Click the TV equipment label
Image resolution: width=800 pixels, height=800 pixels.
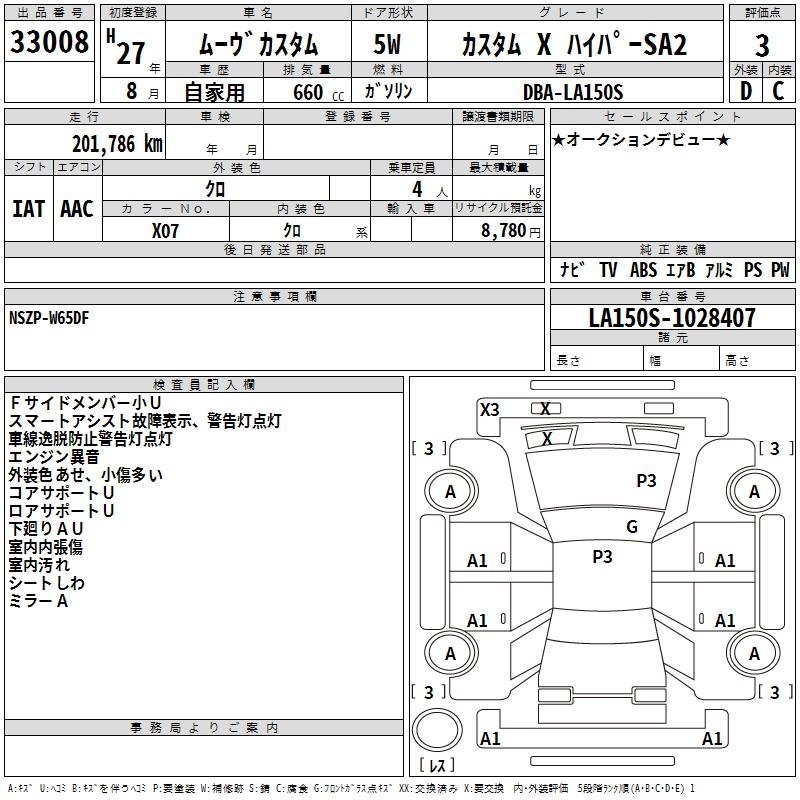click(608, 269)
